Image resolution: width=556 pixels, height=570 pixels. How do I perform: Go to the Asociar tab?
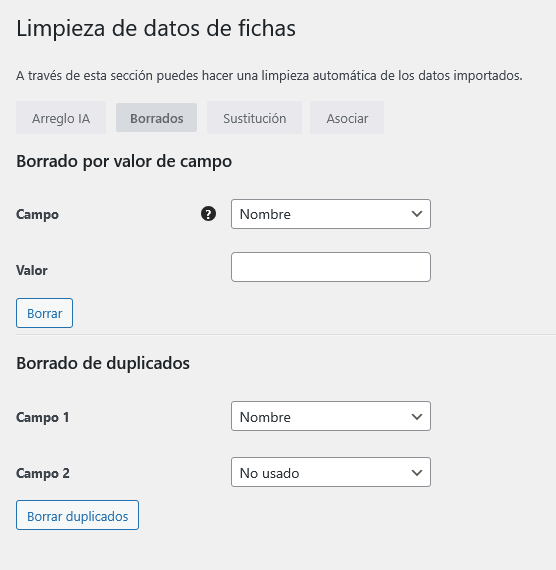pos(347,118)
